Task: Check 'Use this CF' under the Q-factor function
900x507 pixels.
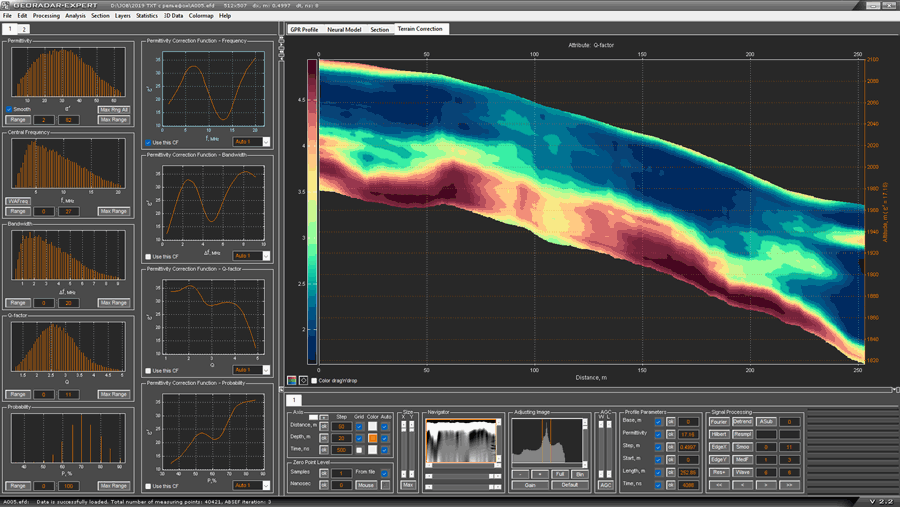Action: coord(149,370)
